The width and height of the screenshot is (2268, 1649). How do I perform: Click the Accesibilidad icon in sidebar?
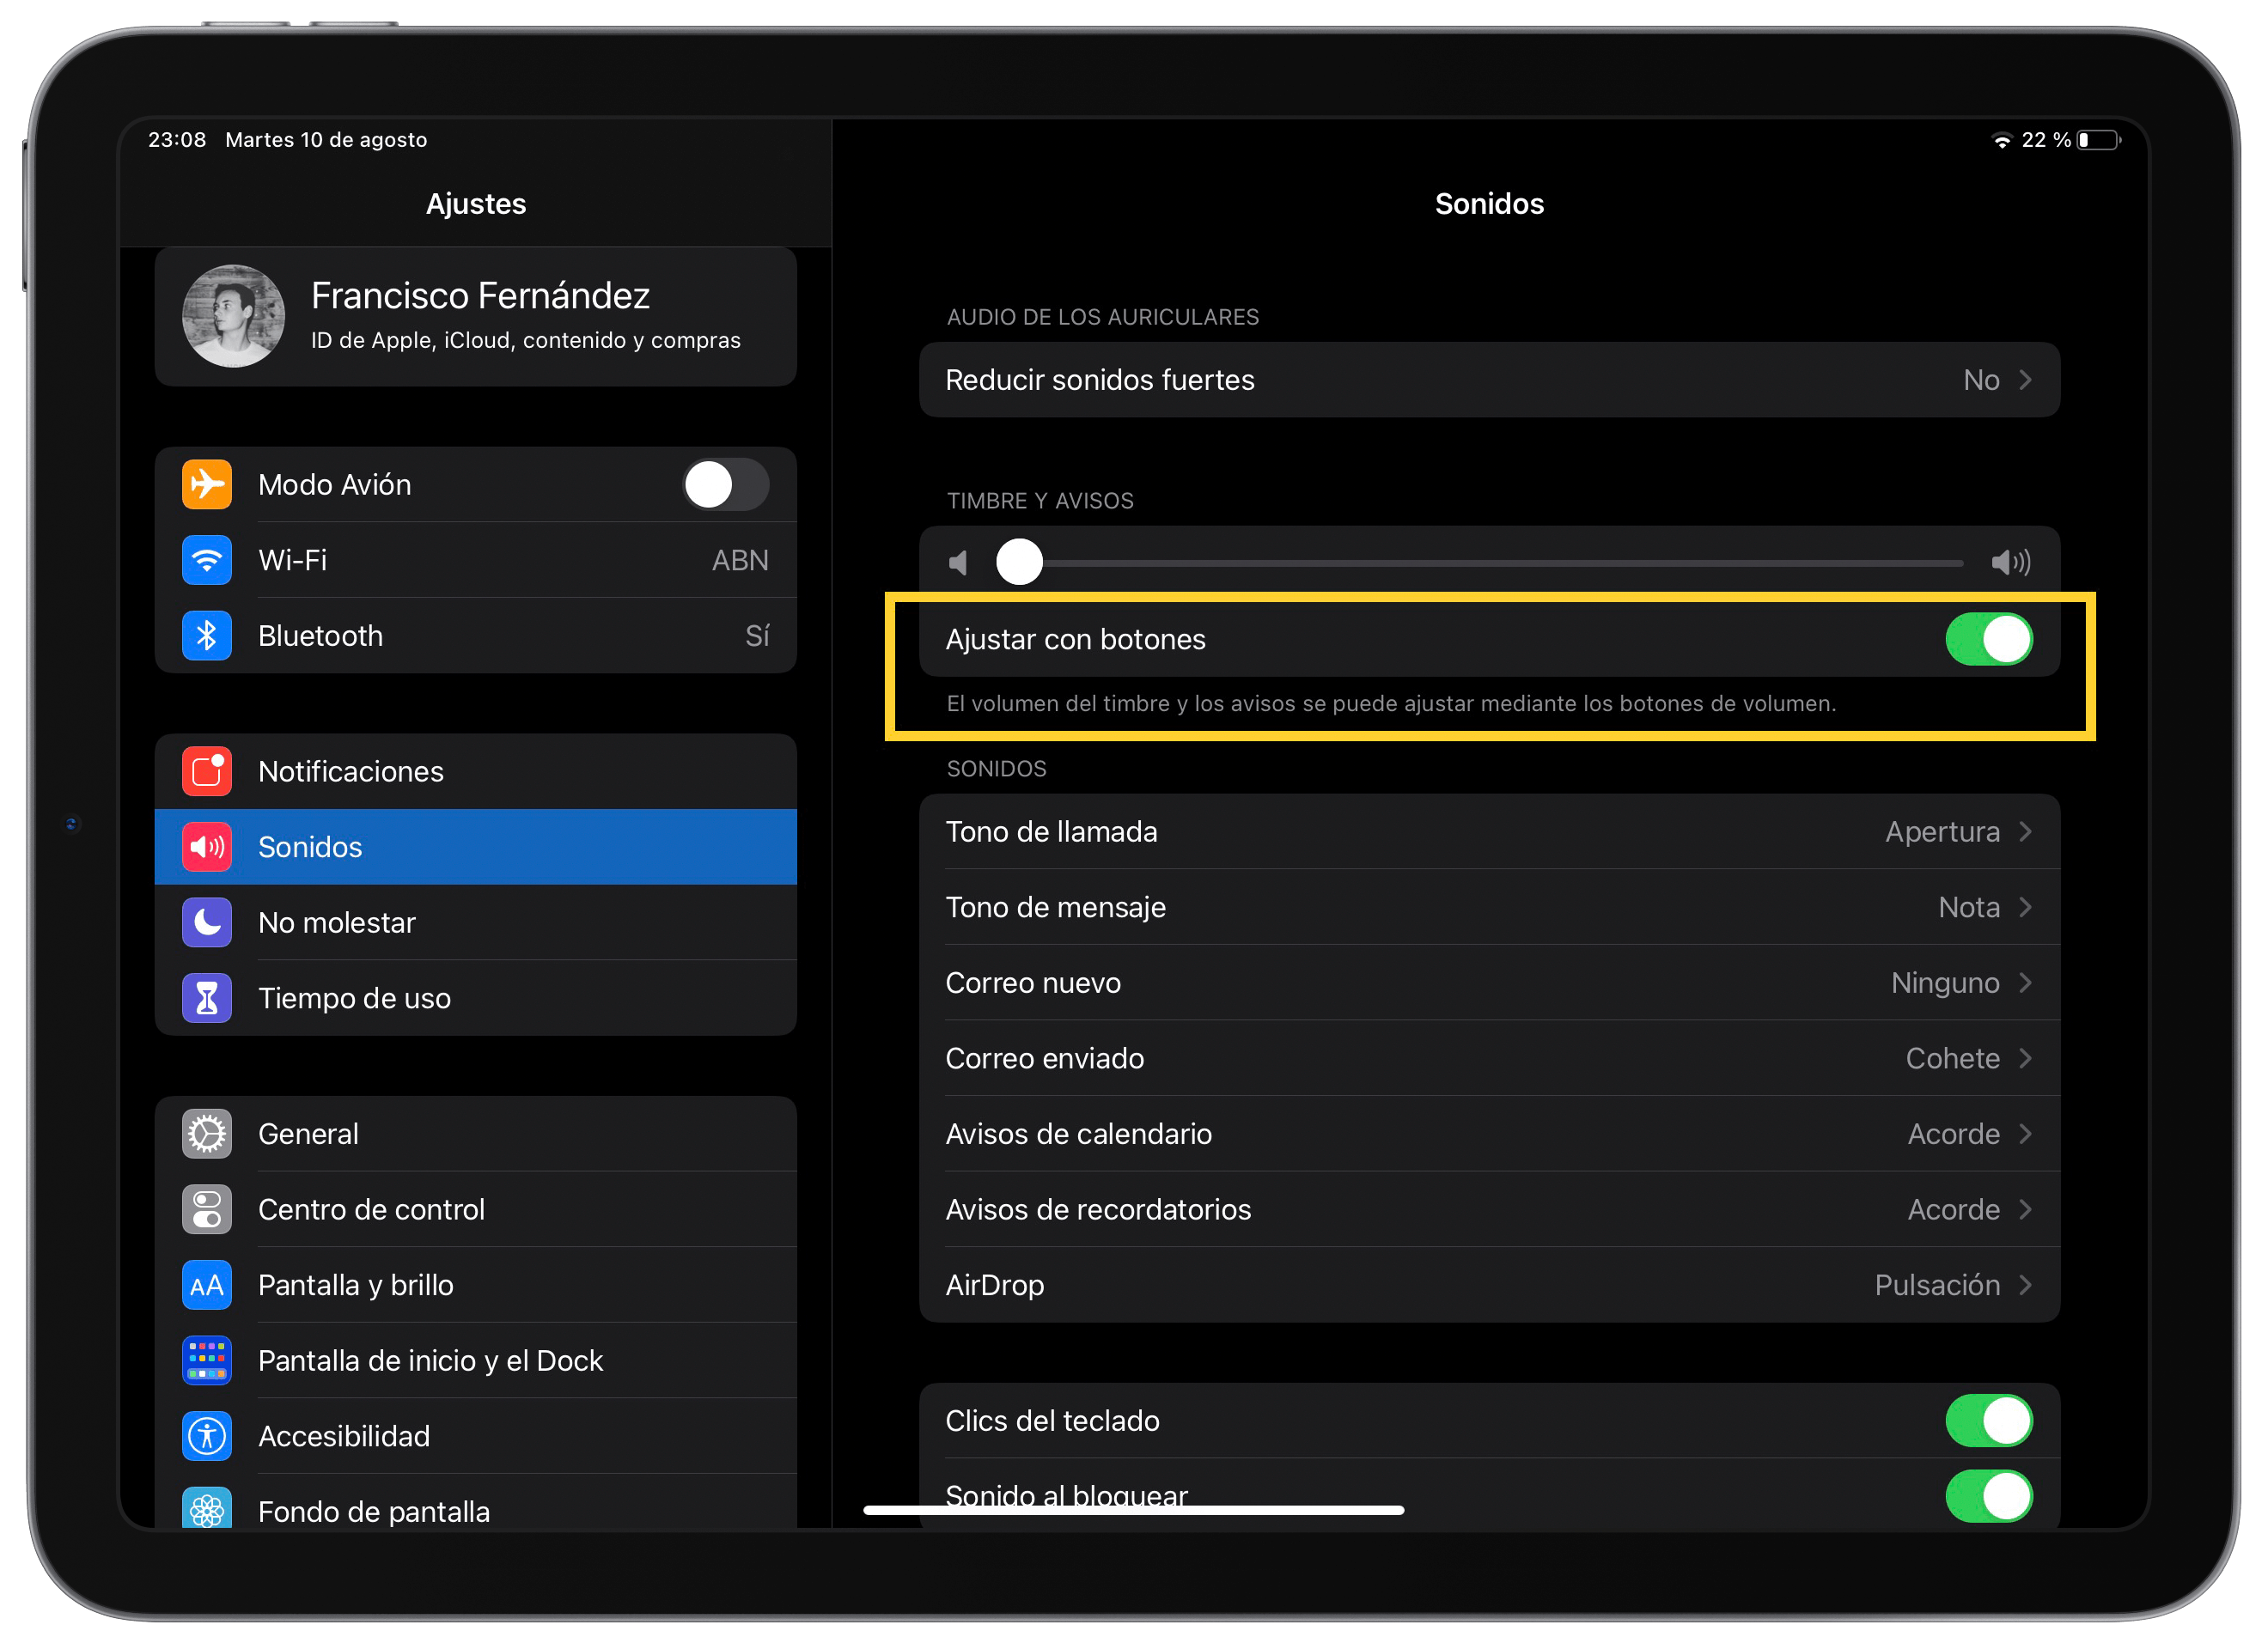click(x=207, y=1436)
